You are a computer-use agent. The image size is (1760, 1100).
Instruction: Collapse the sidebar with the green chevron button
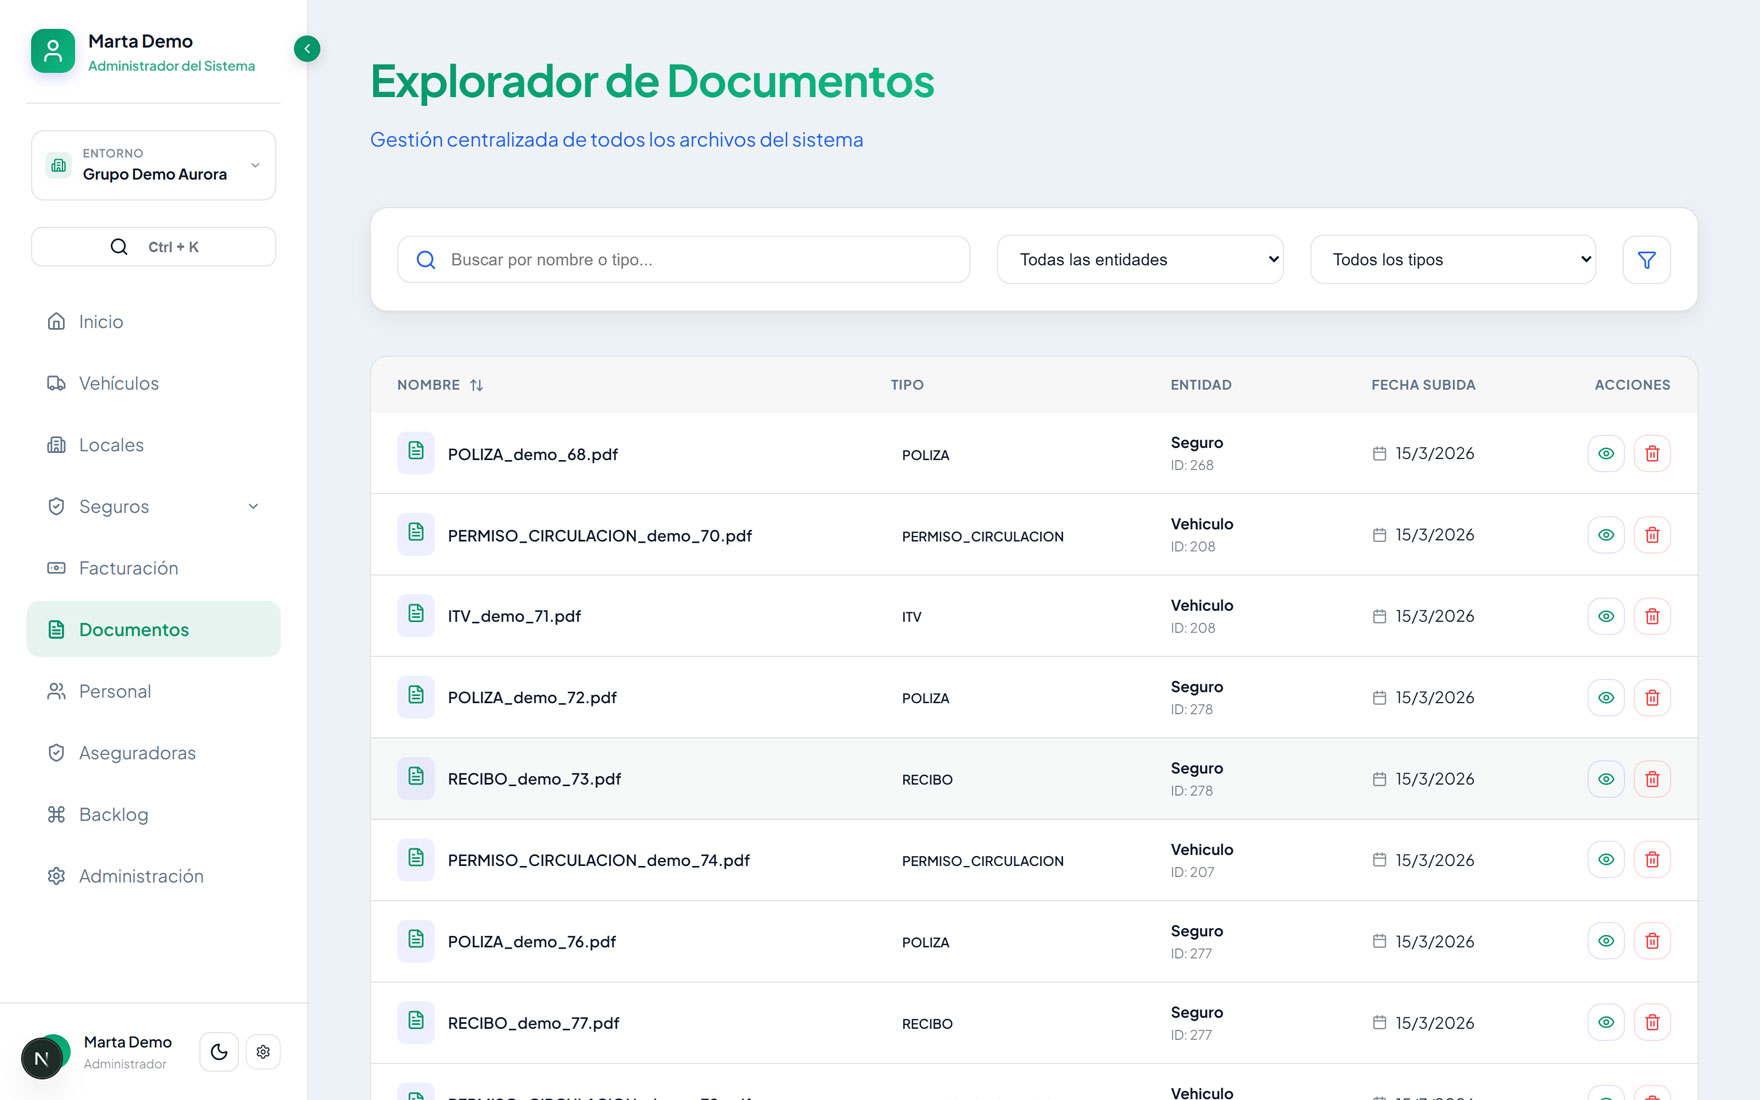tap(307, 48)
